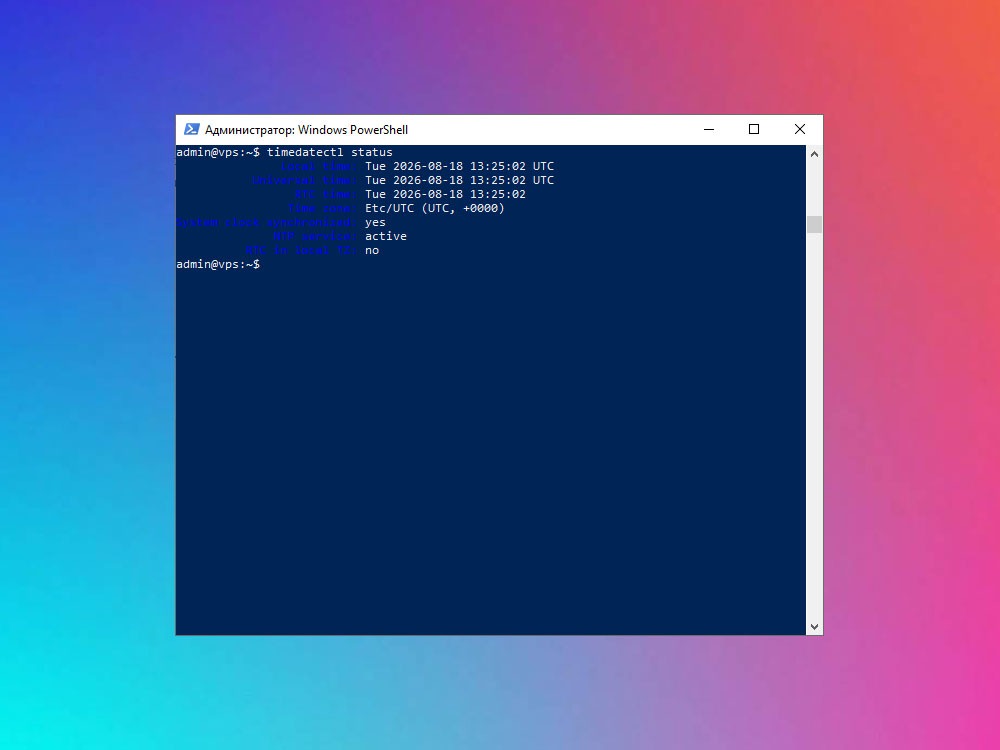Click the 'Etc/UTC (UTC, +0000)' time zone value

point(435,208)
